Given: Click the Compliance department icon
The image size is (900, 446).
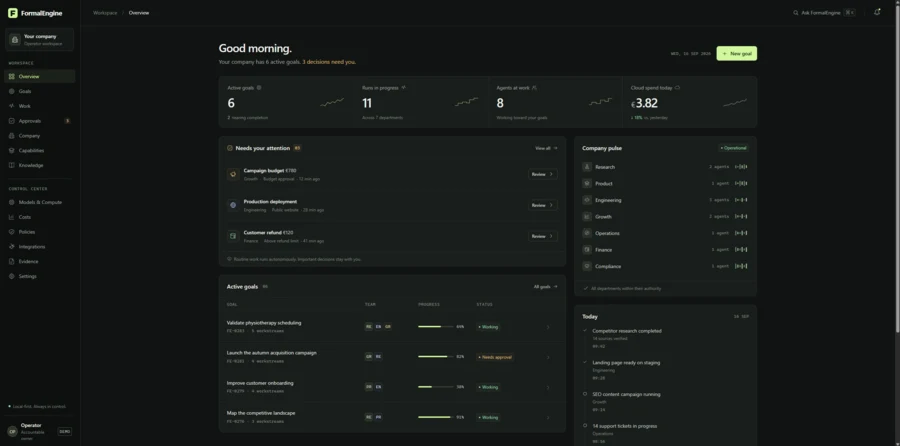Looking at the screenshot, I should 587,266.
